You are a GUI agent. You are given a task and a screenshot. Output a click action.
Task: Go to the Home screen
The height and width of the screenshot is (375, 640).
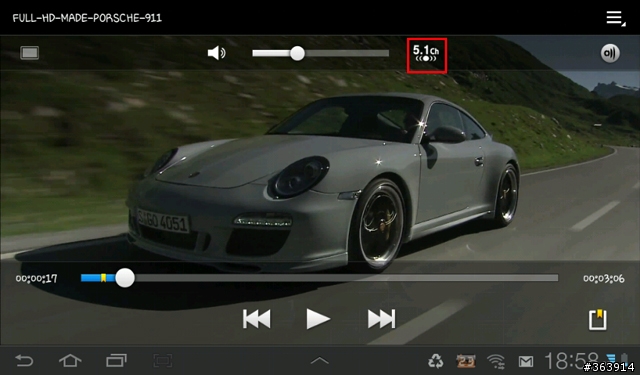[70, 361]
